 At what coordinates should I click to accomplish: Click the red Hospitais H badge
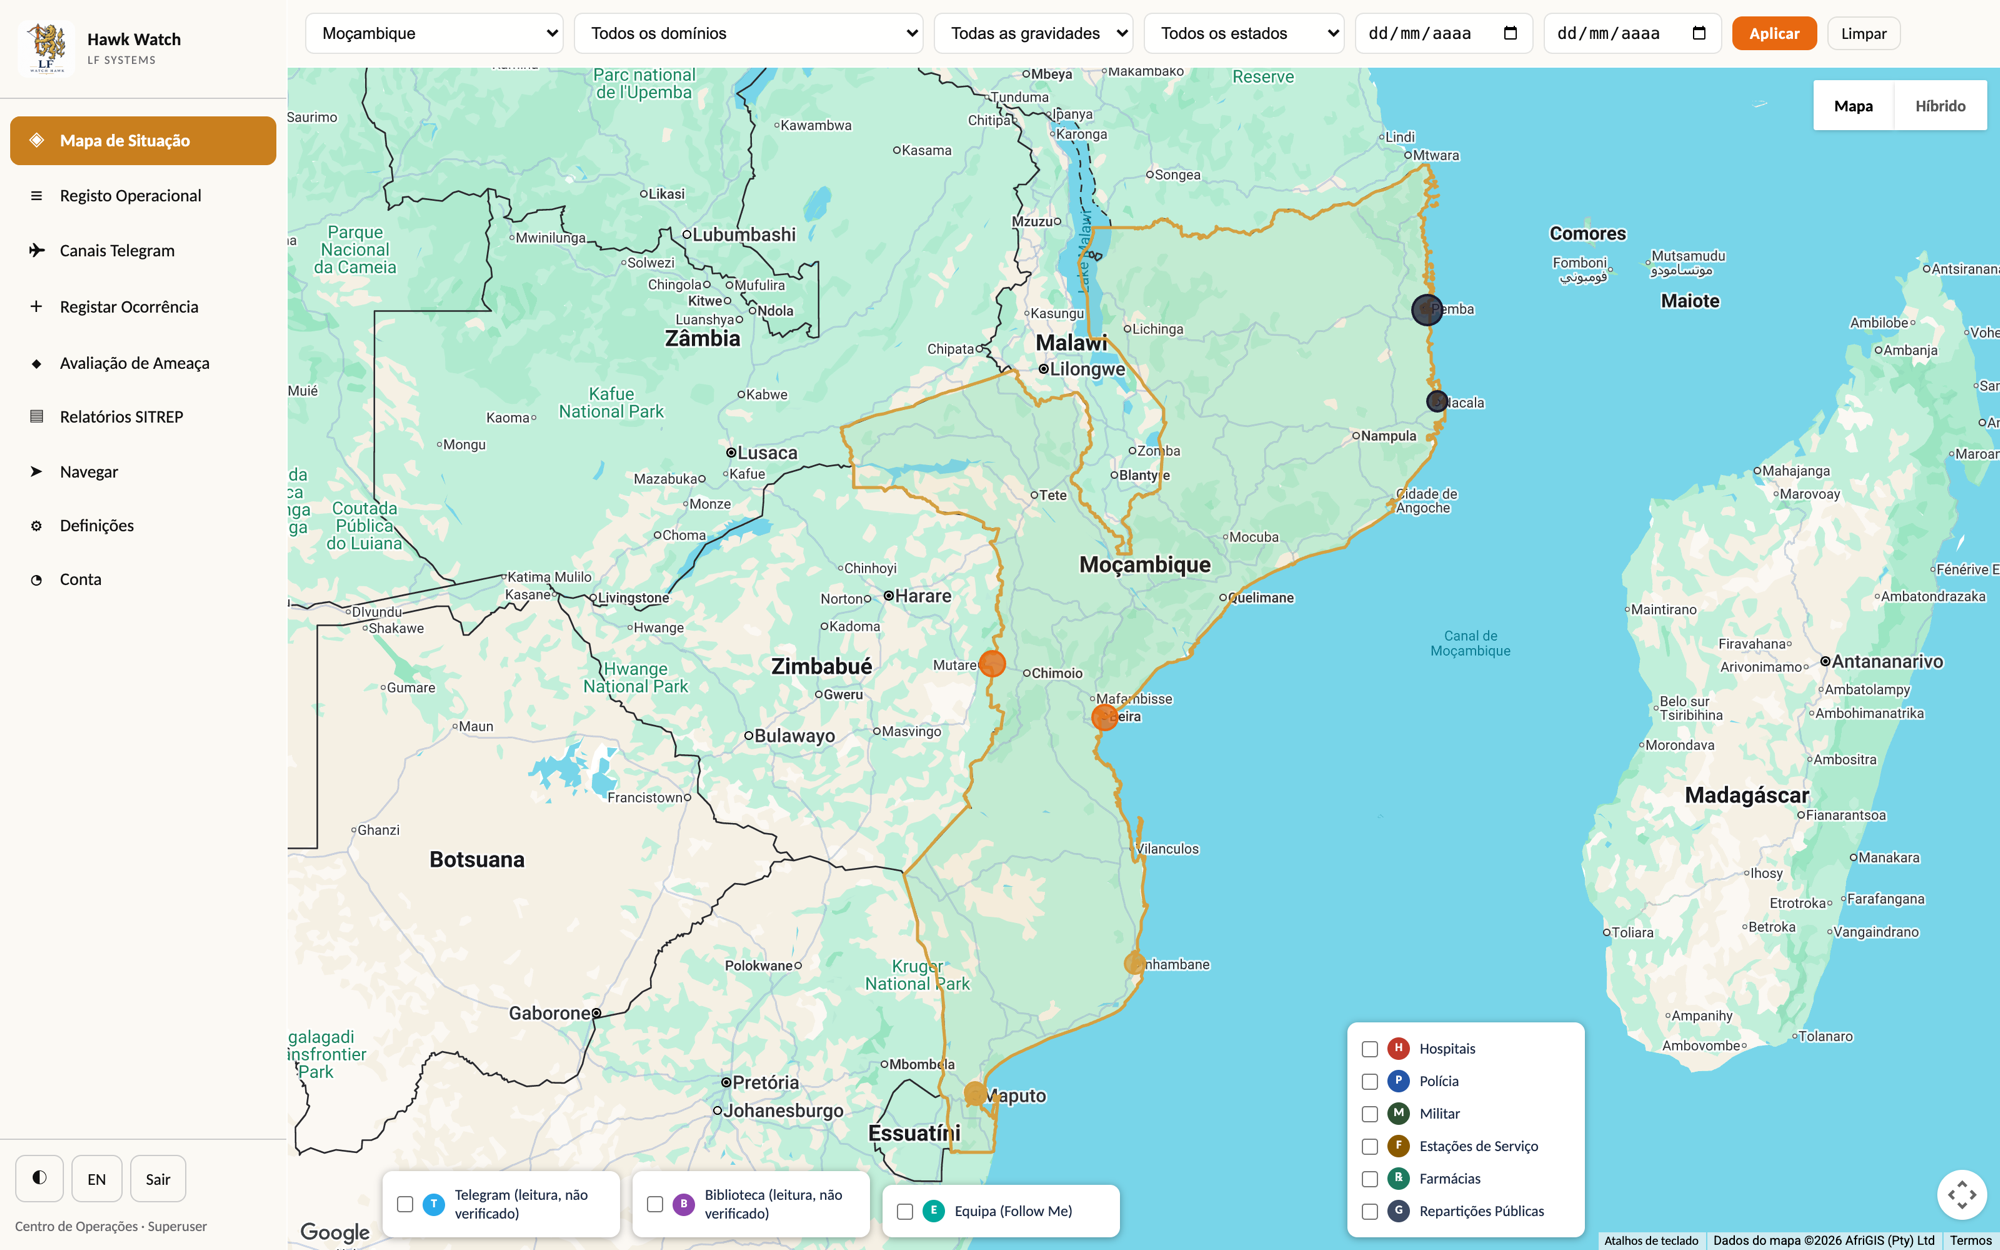(x=1398, y=1048)
